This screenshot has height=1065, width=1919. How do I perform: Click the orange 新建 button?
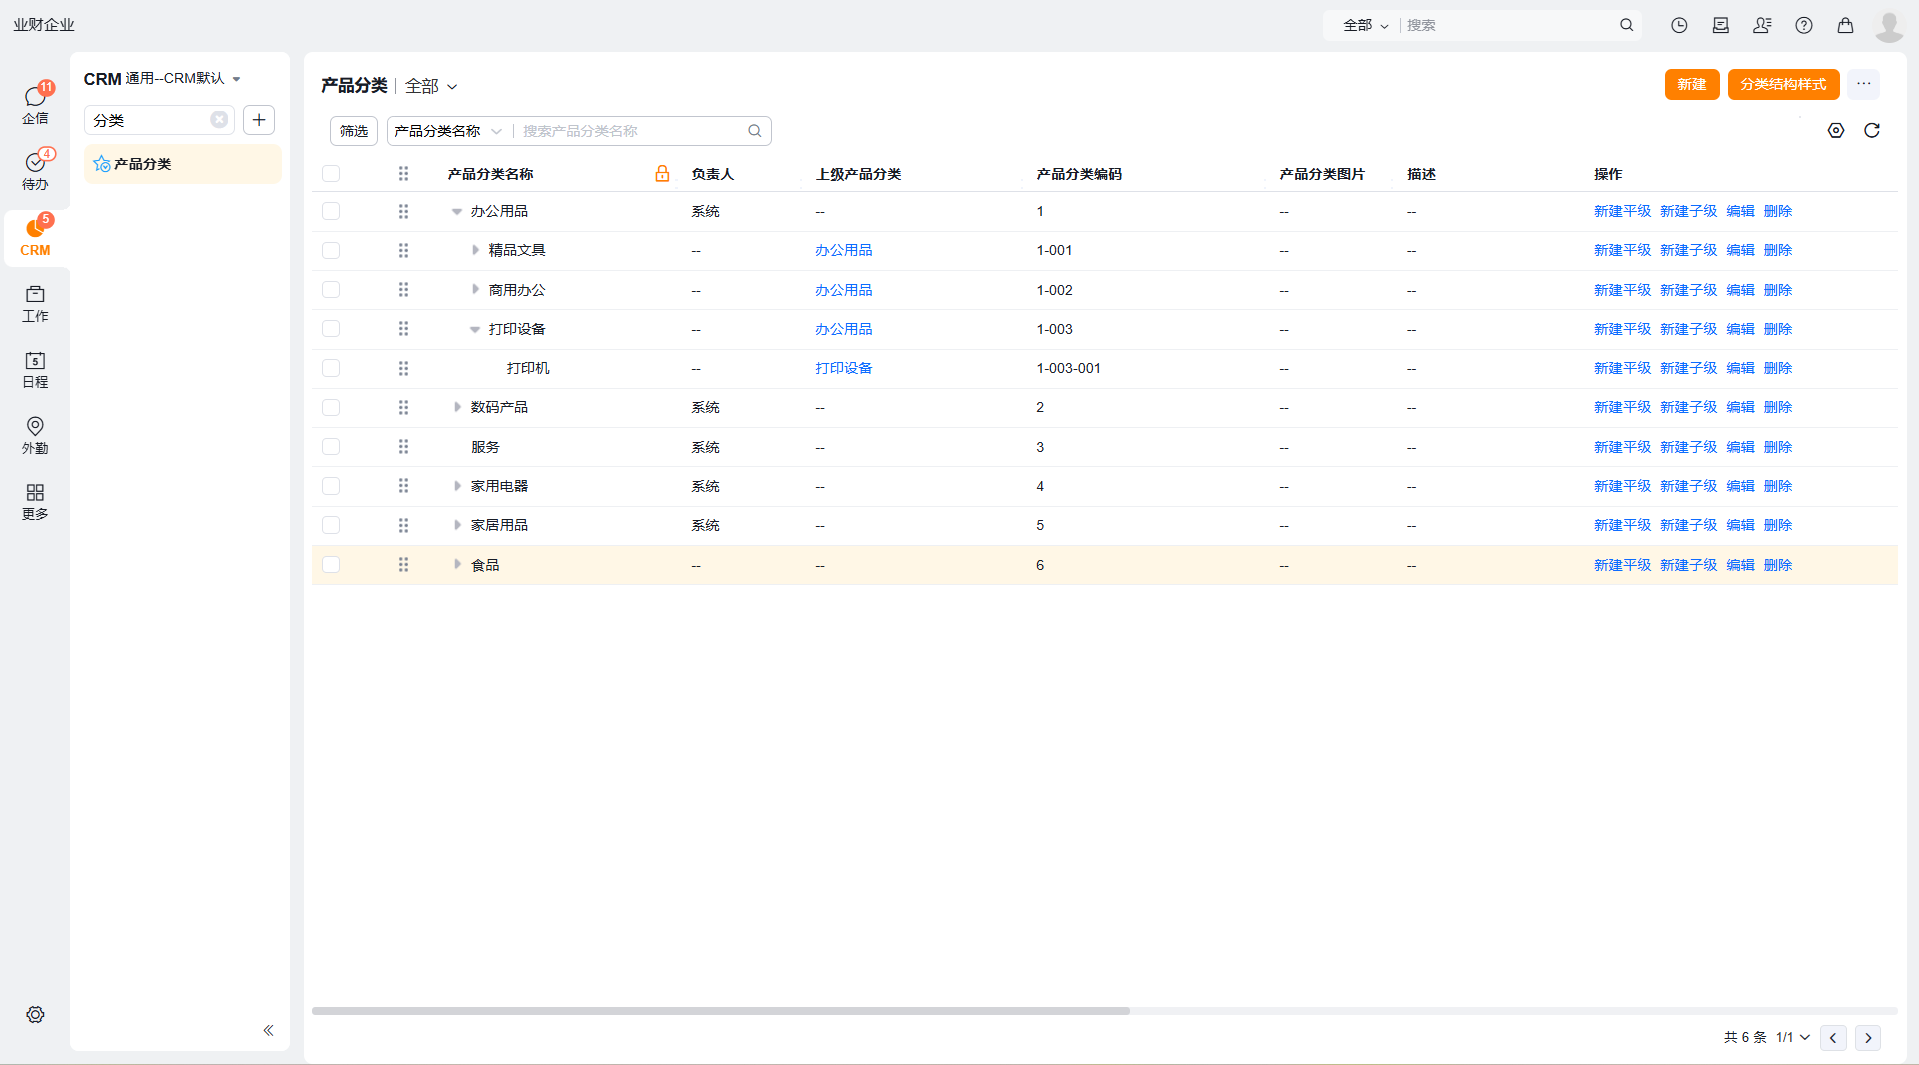pyautogui.click(x=1691, y=84)
